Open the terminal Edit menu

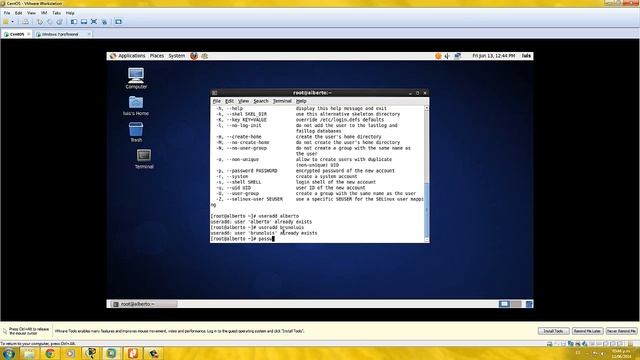click(x=229, y=101)
